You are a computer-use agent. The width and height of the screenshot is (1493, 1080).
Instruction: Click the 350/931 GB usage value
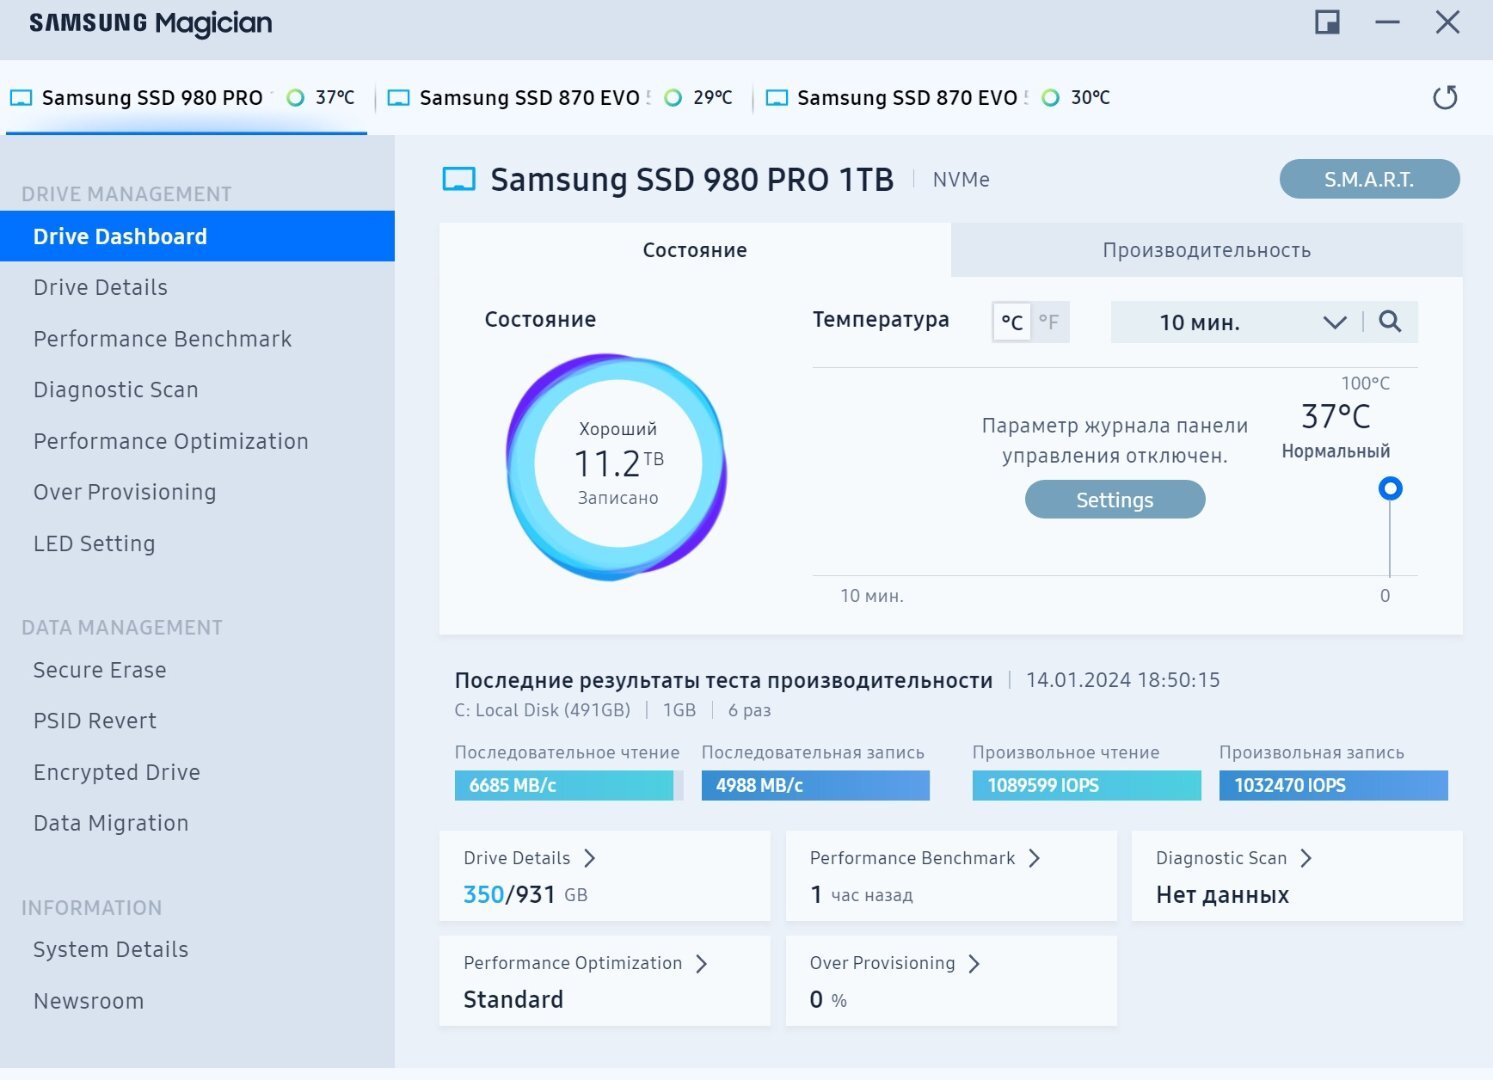525,894
